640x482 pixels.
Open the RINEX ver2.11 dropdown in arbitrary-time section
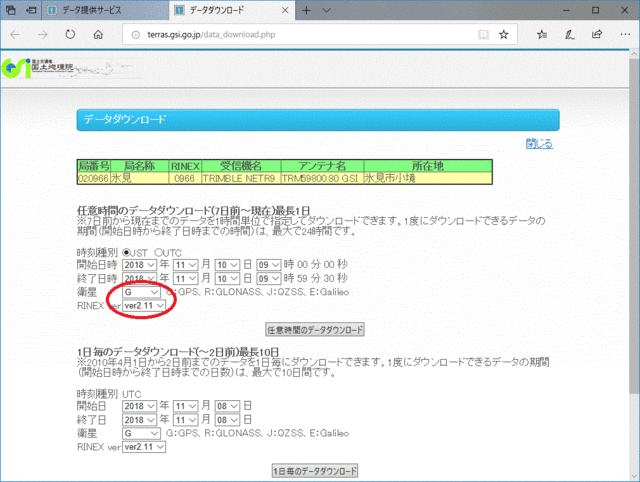[144, 306]
